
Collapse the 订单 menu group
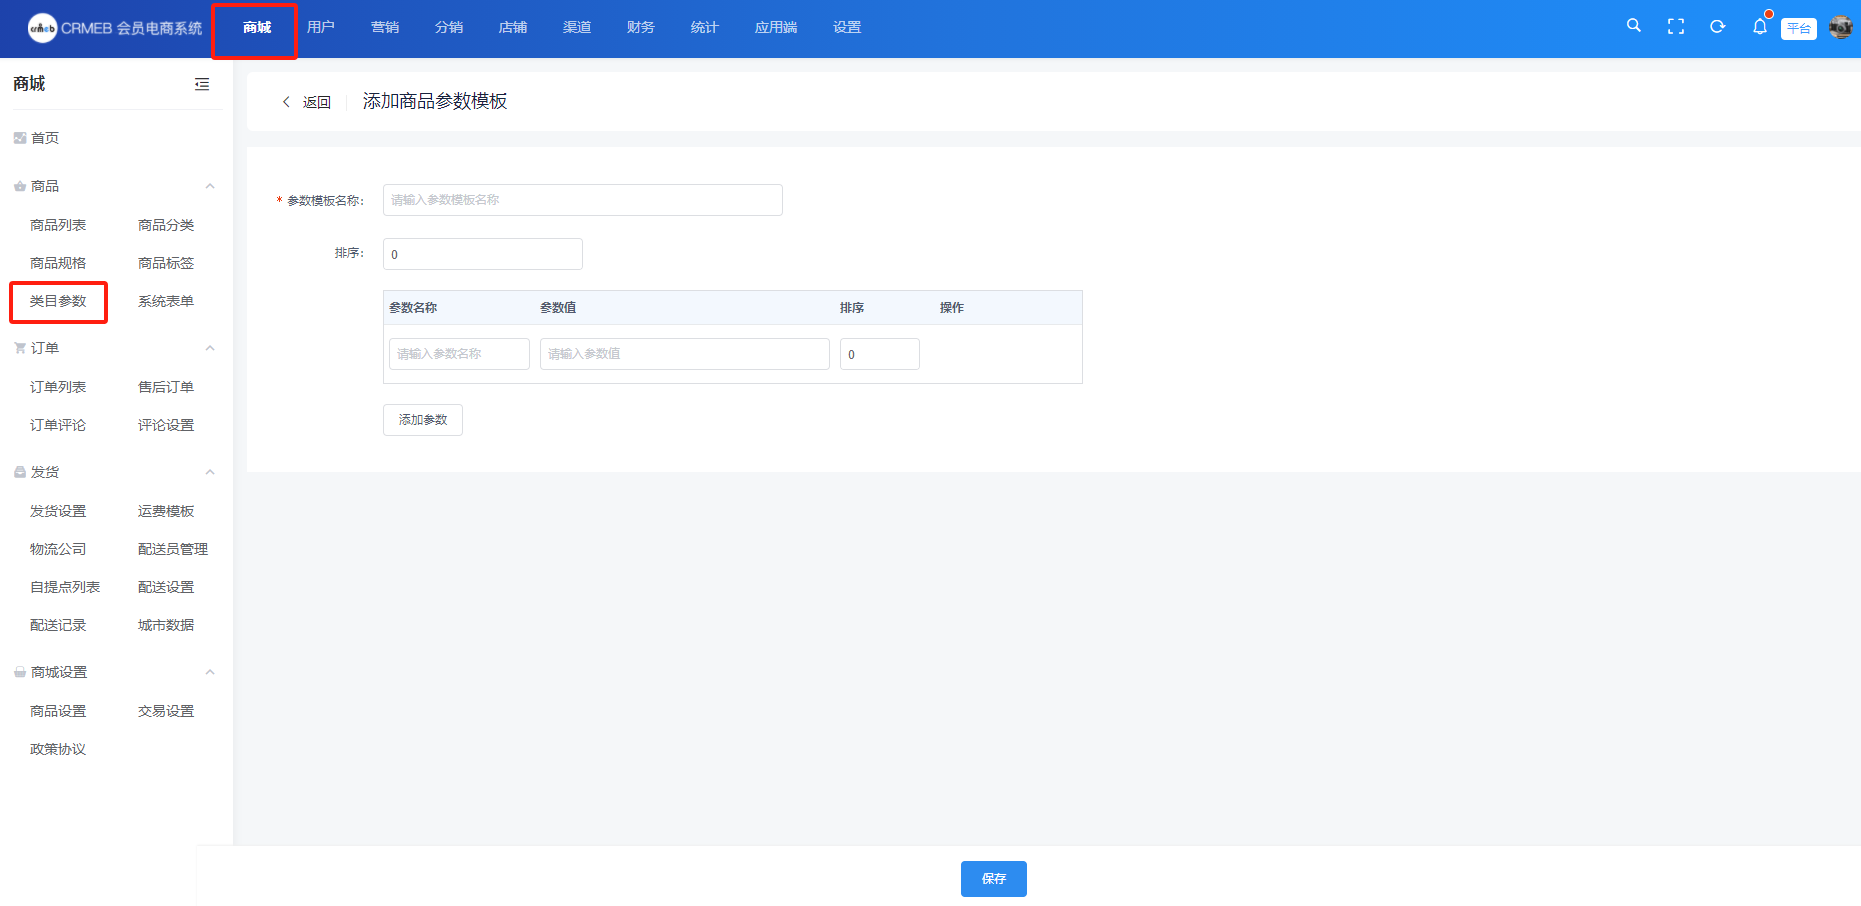(x=210, y=348)
